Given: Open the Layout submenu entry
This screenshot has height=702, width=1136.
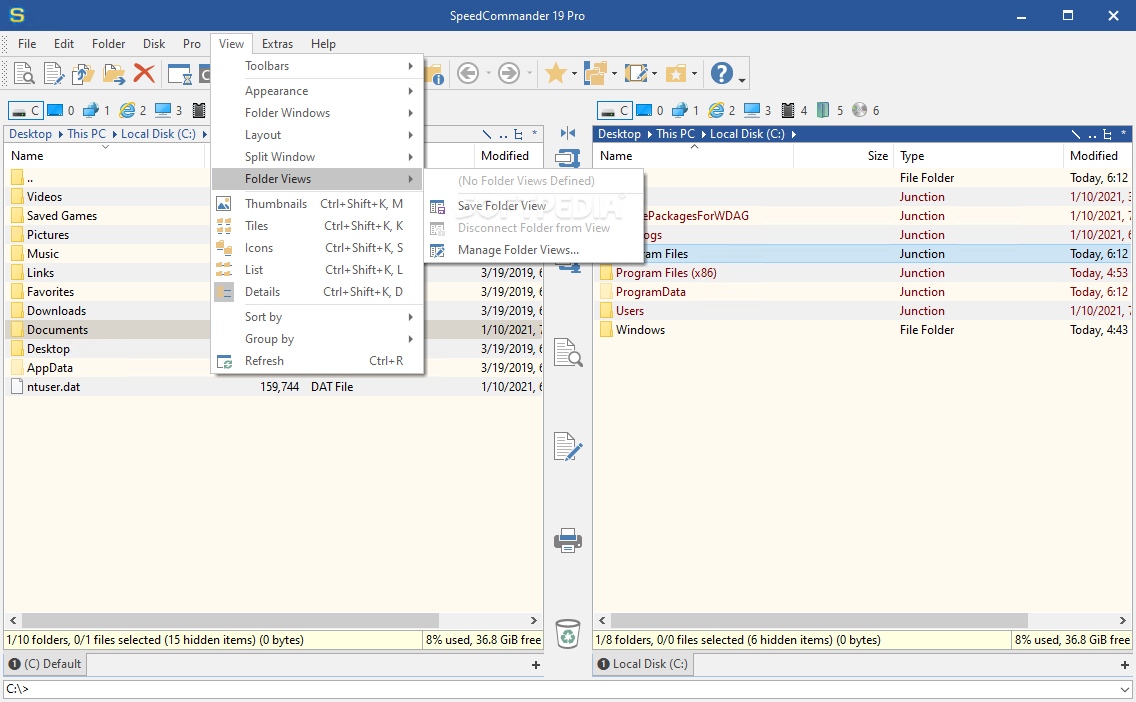Looking at the screenshot, I should (317, 135).
